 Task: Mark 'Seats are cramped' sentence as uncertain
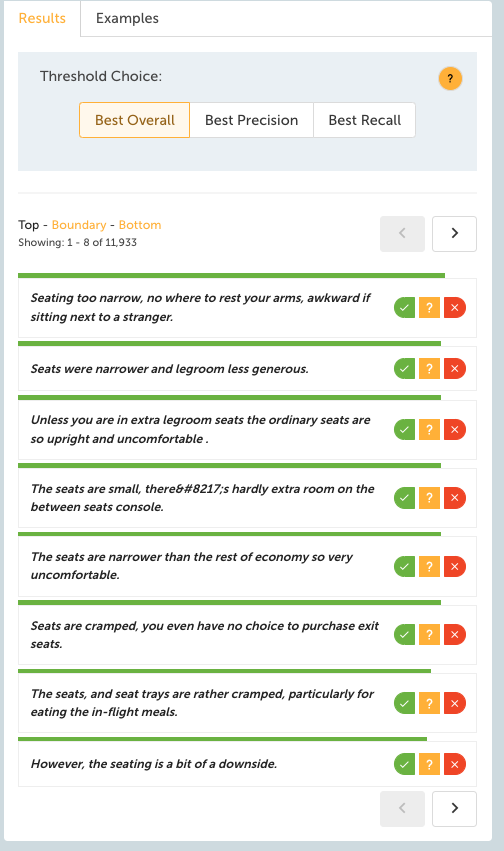click(x=429, y=634)
